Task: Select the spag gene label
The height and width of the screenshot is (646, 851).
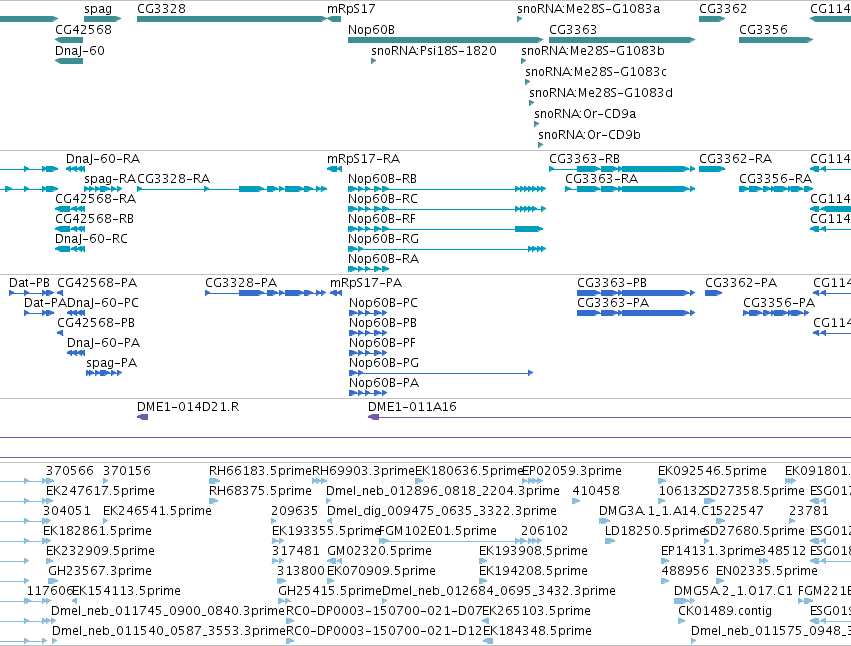Action: click(x=98, y=9)
